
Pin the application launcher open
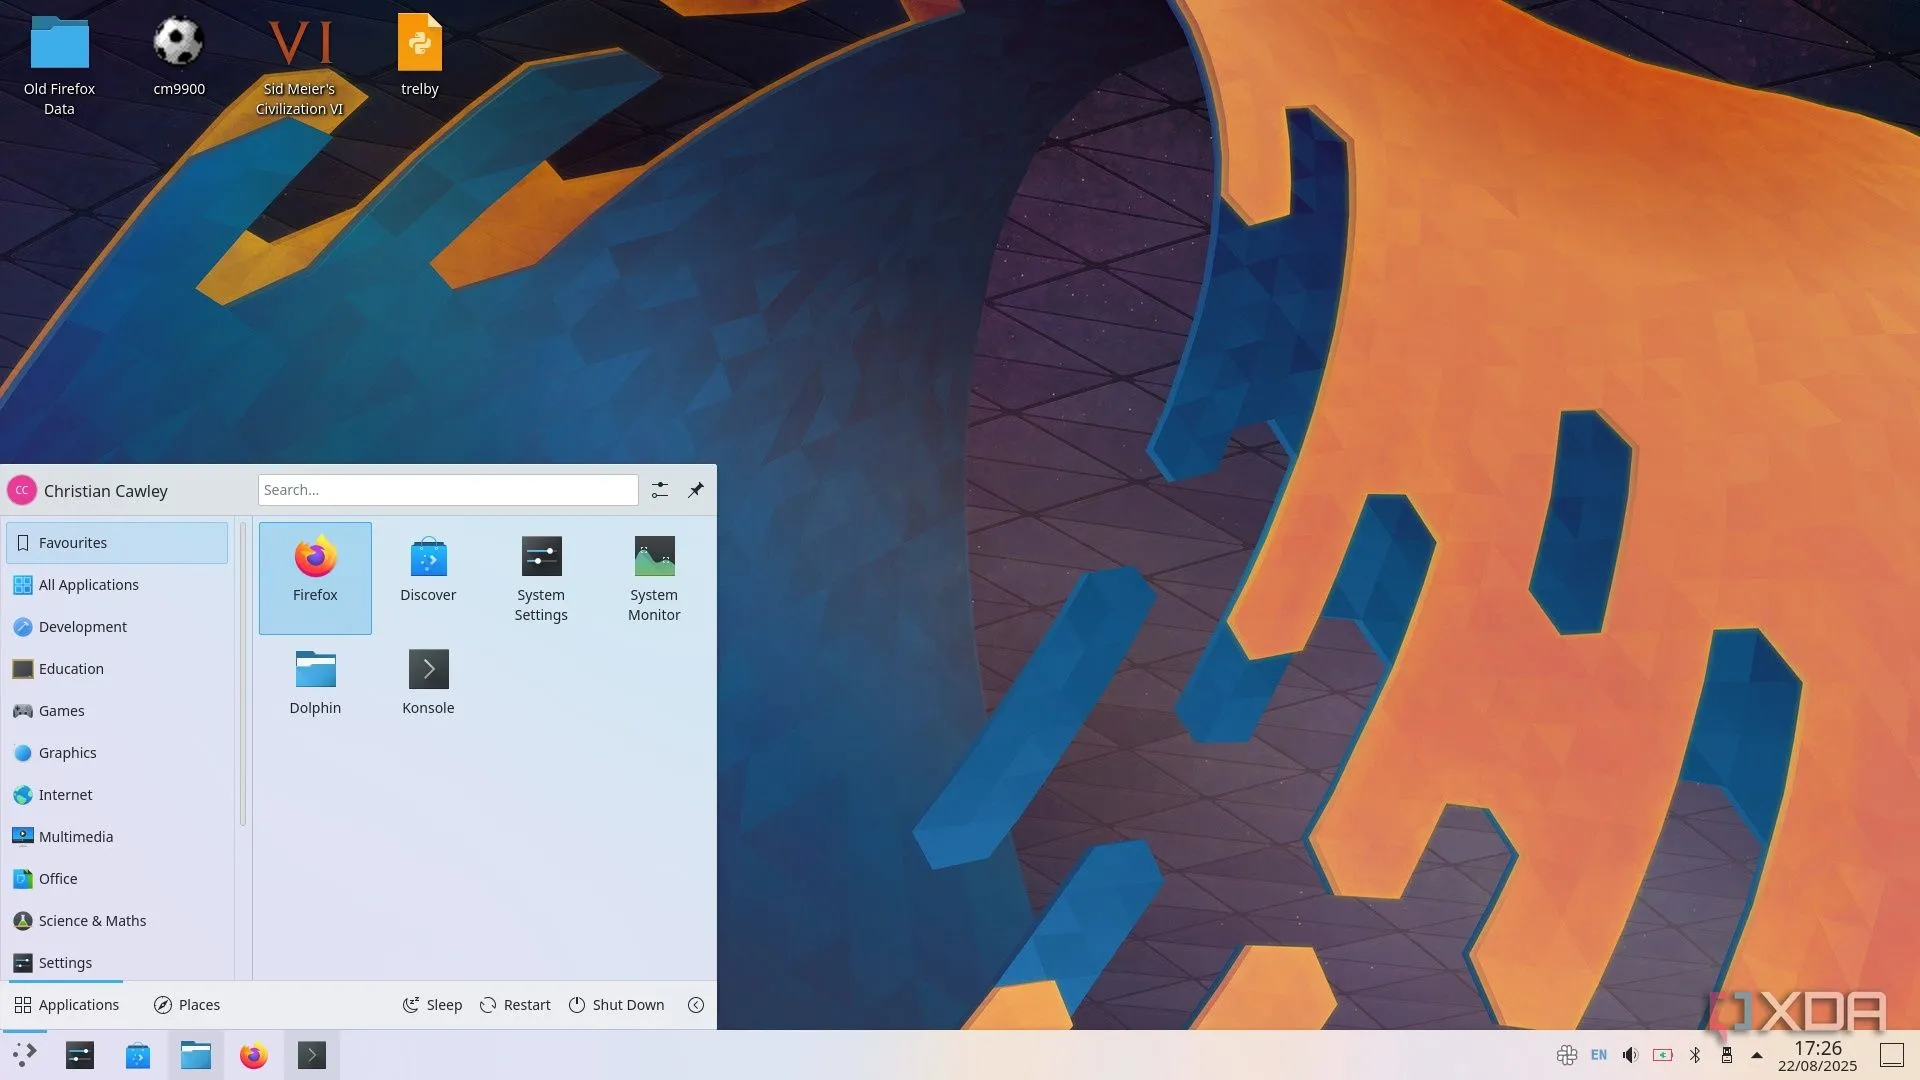tap(695, 489)
